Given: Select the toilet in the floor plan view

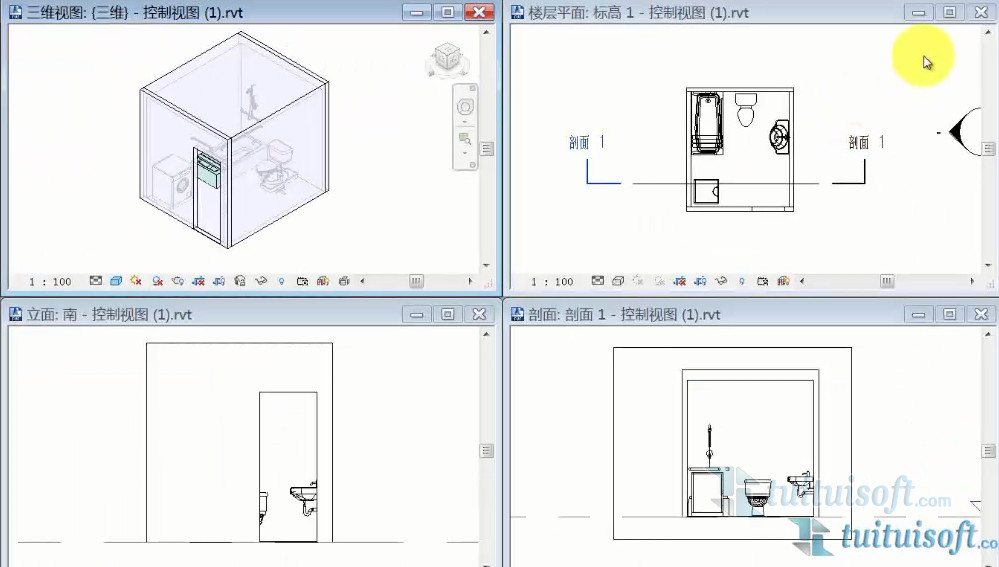Looking at the screenshot, I should click(x=745, y=110).
